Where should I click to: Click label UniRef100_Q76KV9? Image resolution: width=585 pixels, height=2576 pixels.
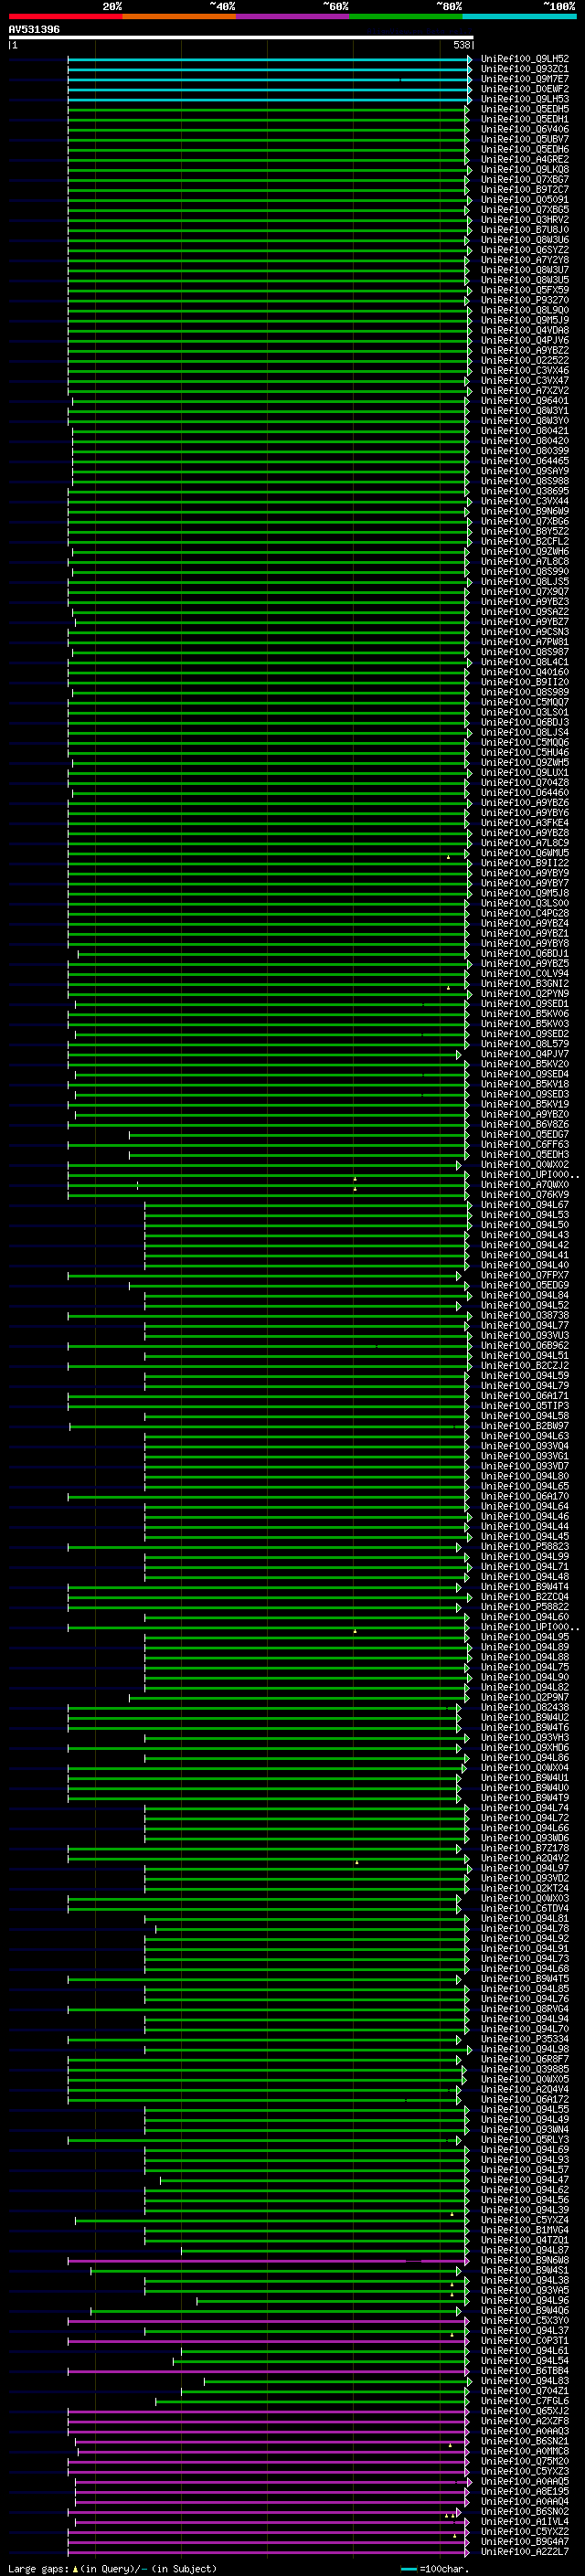click(524, 1195)
